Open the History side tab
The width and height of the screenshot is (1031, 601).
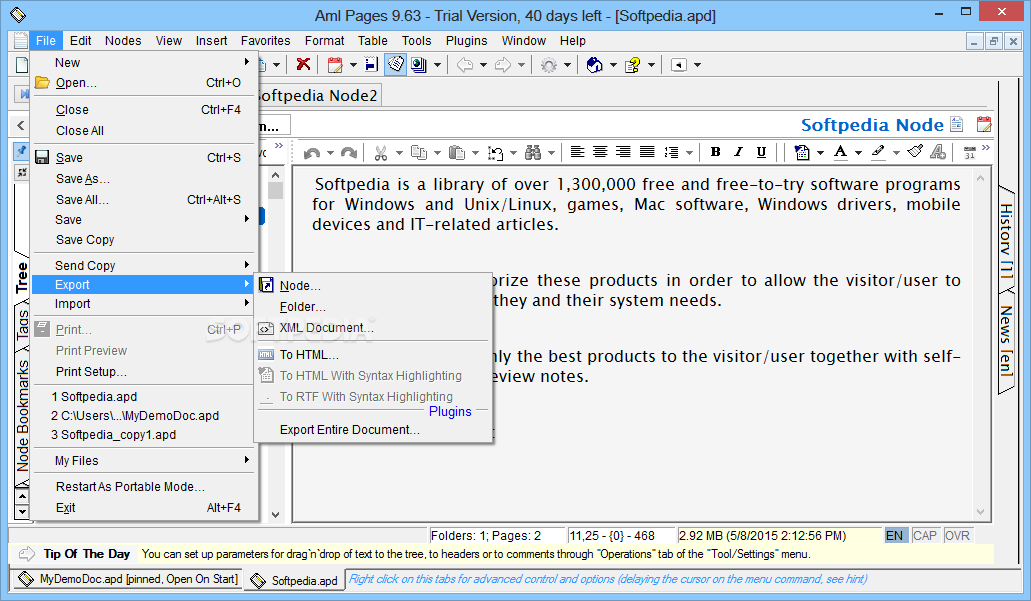coord(1007,241)
